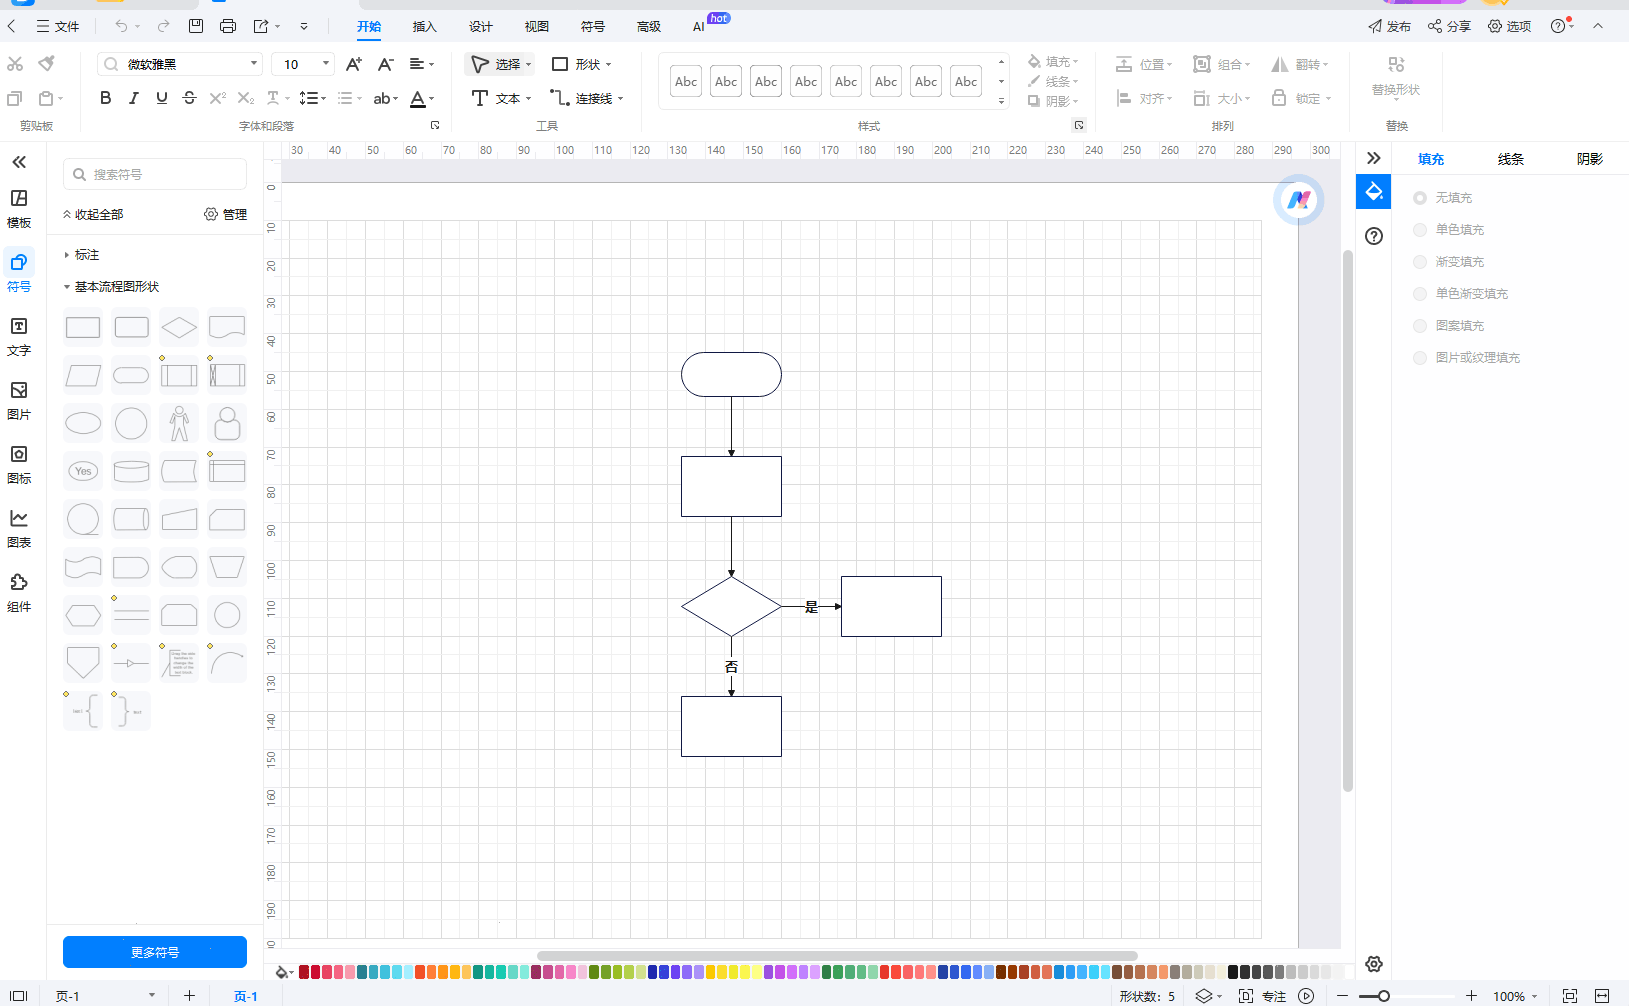Select the 无填充 no fill radio

click(x=1420, y=198)
